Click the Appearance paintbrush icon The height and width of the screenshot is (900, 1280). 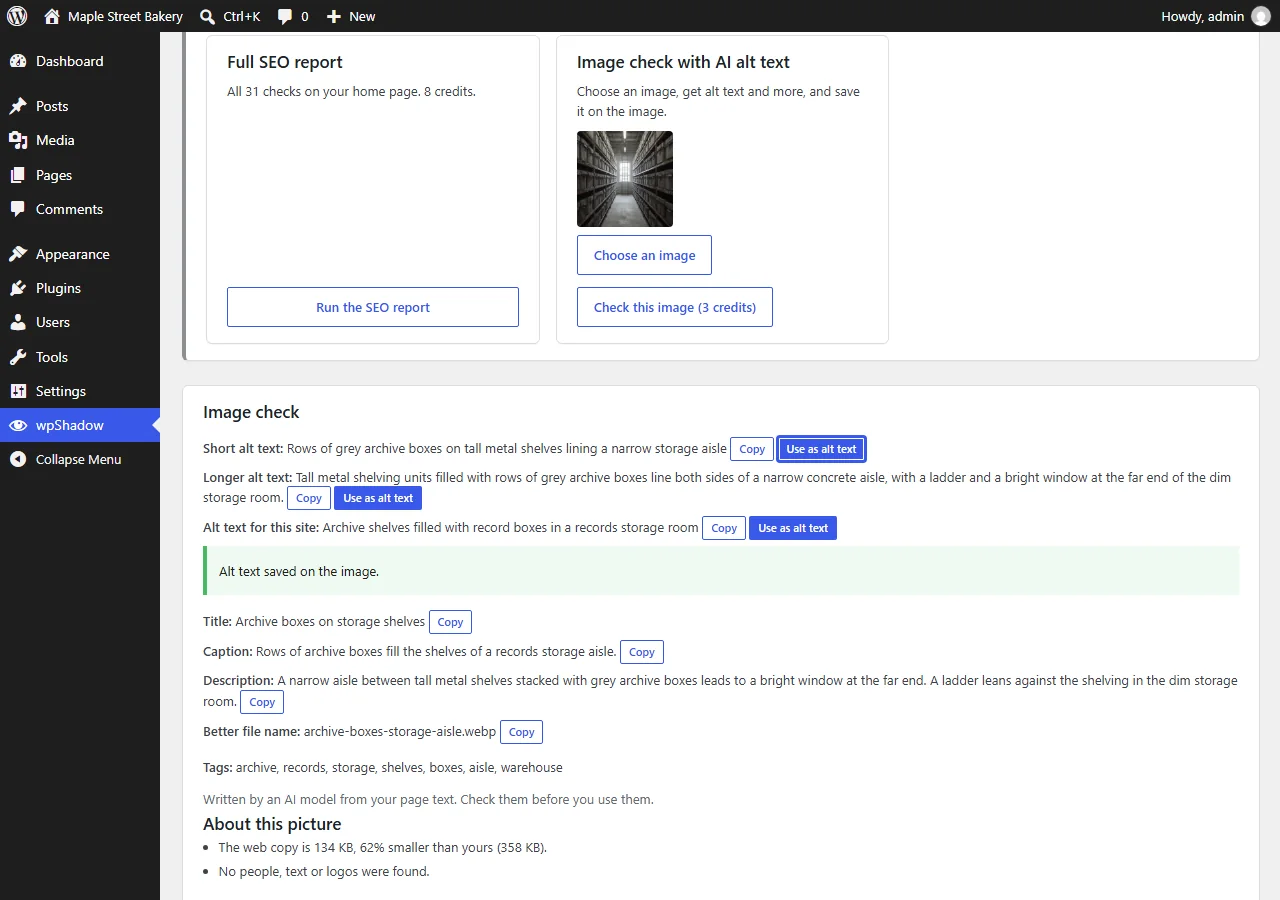pyautogui.click(x=18, y=254)
